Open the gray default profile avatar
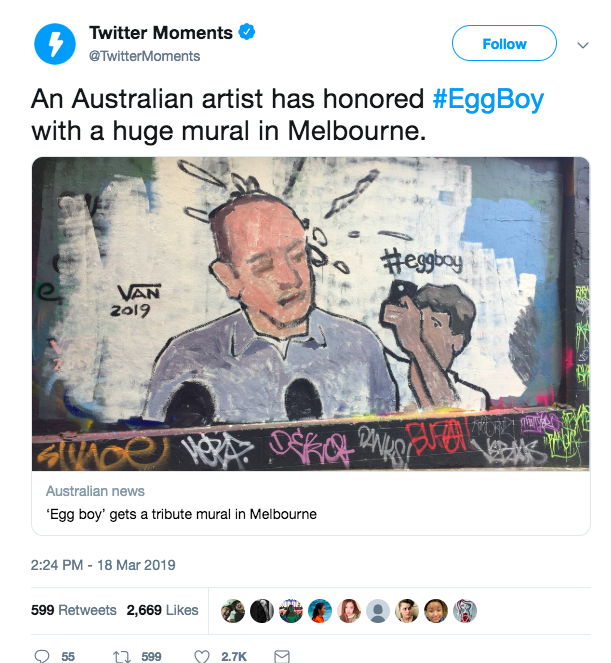This screenshot has width=611, height=663. 378,611
